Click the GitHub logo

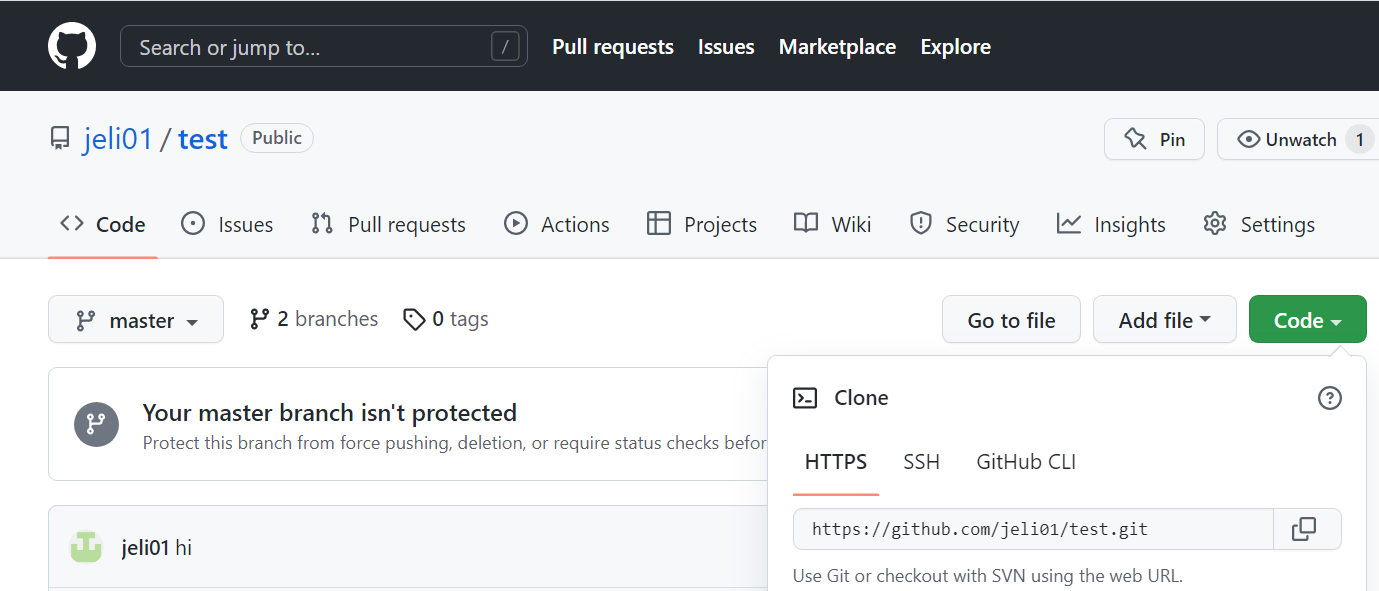[x=71, y=45]
